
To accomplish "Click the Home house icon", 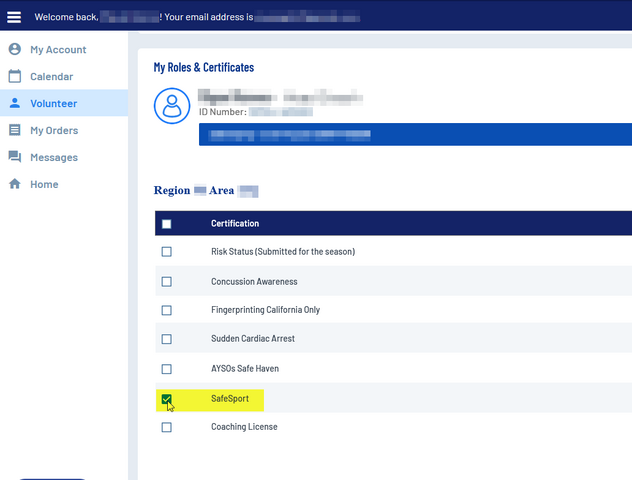I will coord(15,184).
